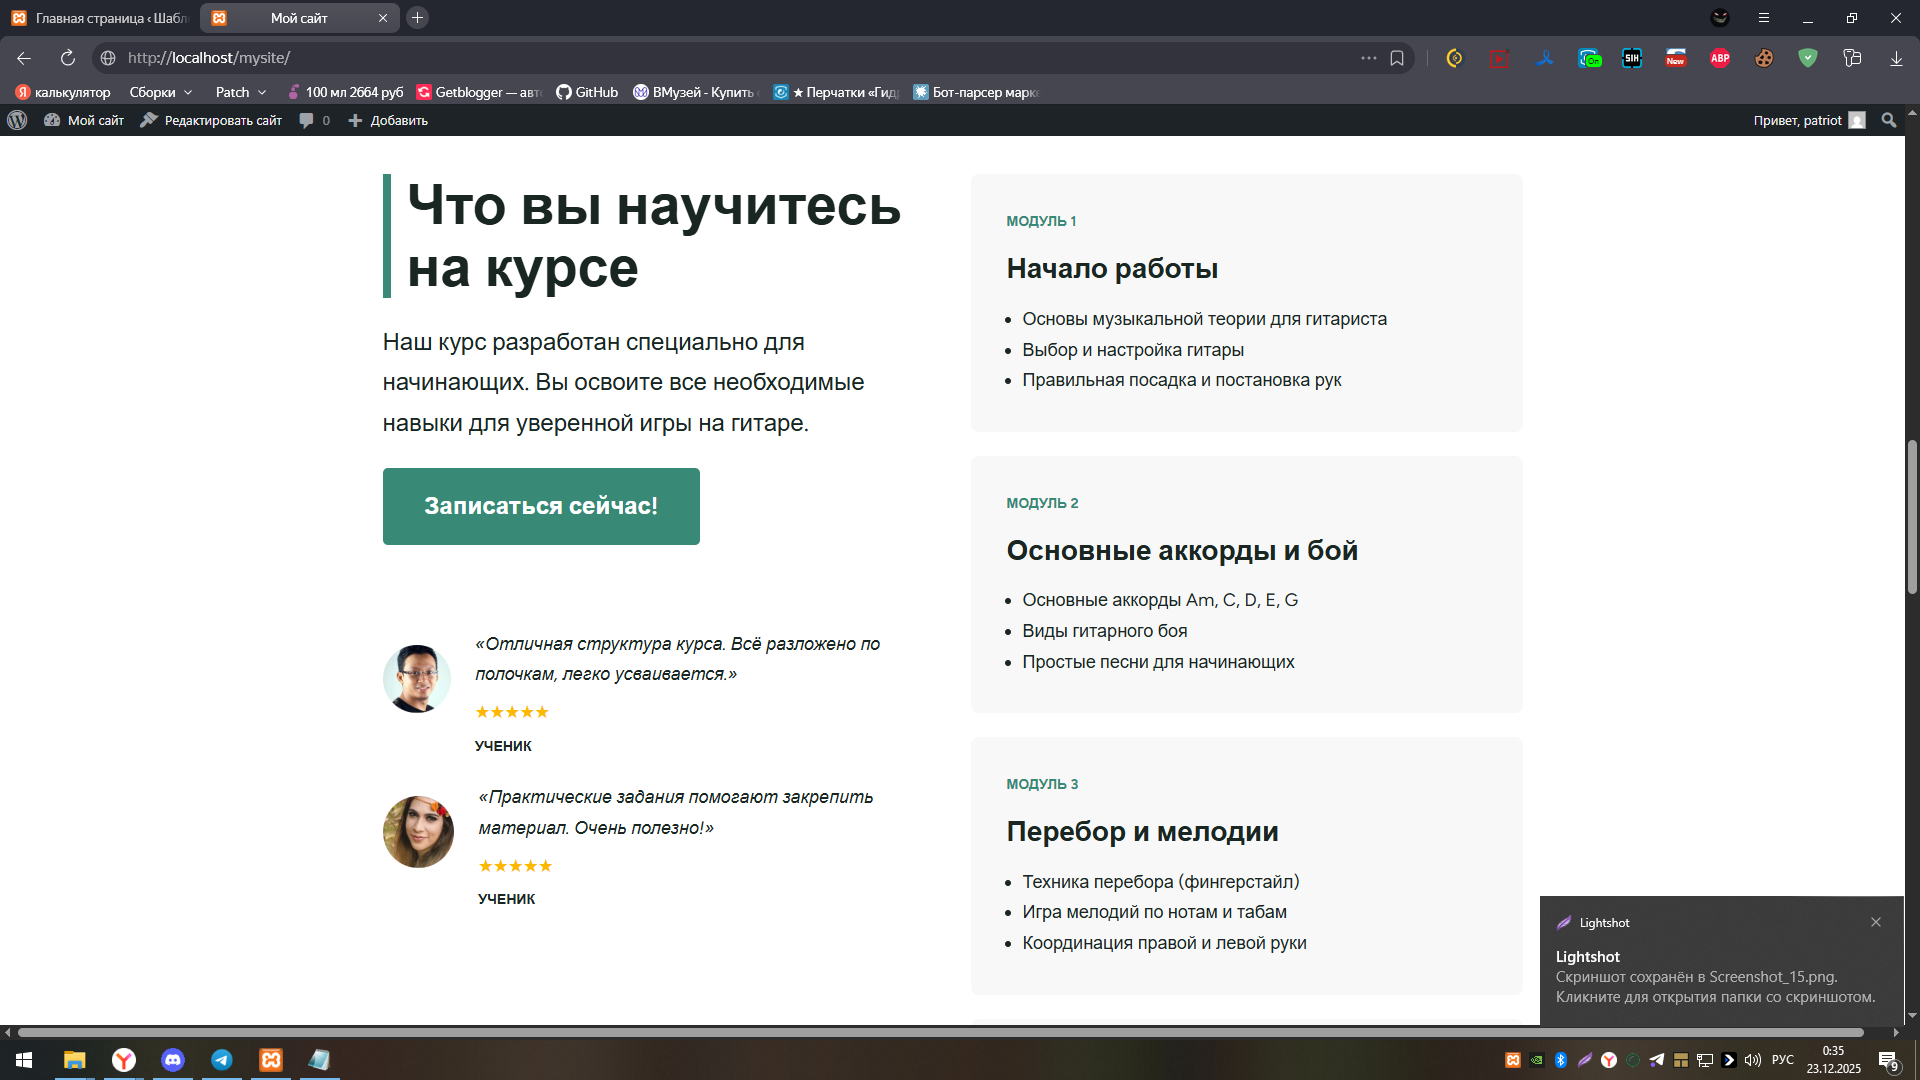Image resolution: width=1920 pixels, height=1080 pixels.
Task: Expand the Patch bookmarks folder
Action: click(240, 92)
